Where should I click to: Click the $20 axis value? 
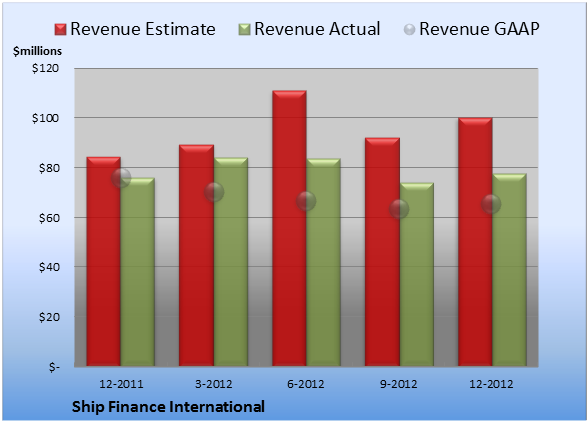pyautogui.click(x=49, y=317)
